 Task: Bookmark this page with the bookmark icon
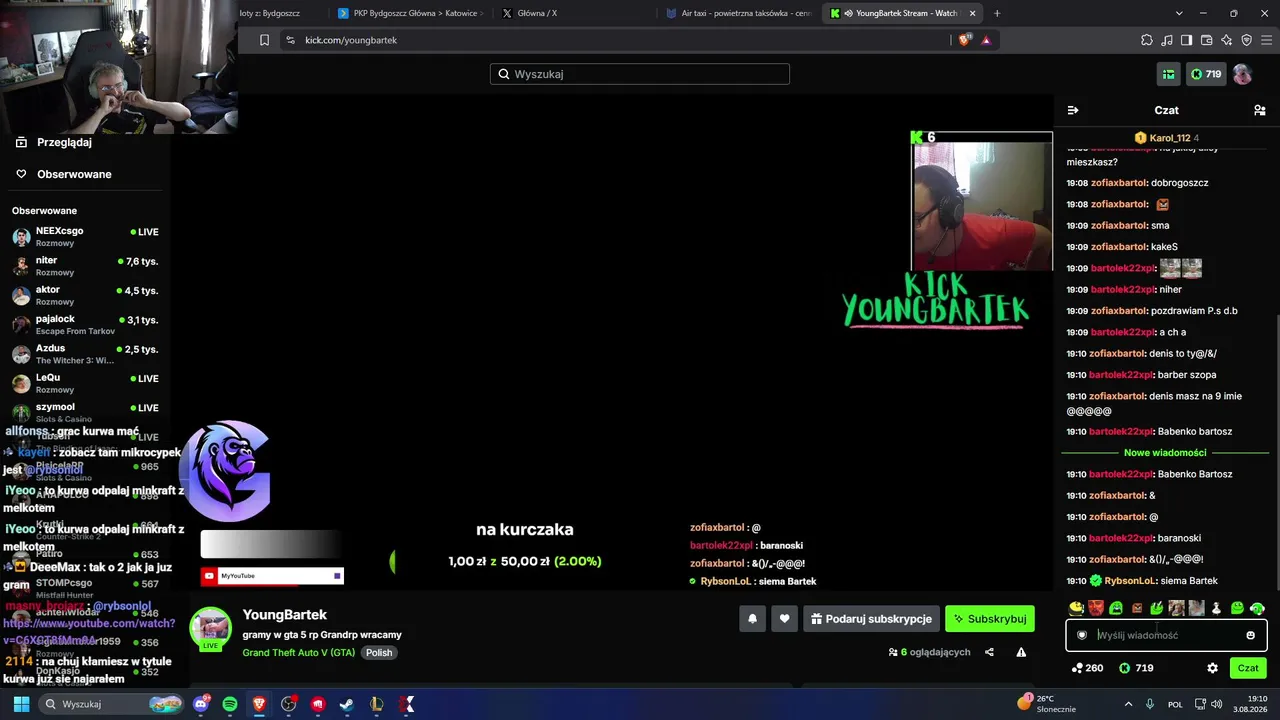264,40
